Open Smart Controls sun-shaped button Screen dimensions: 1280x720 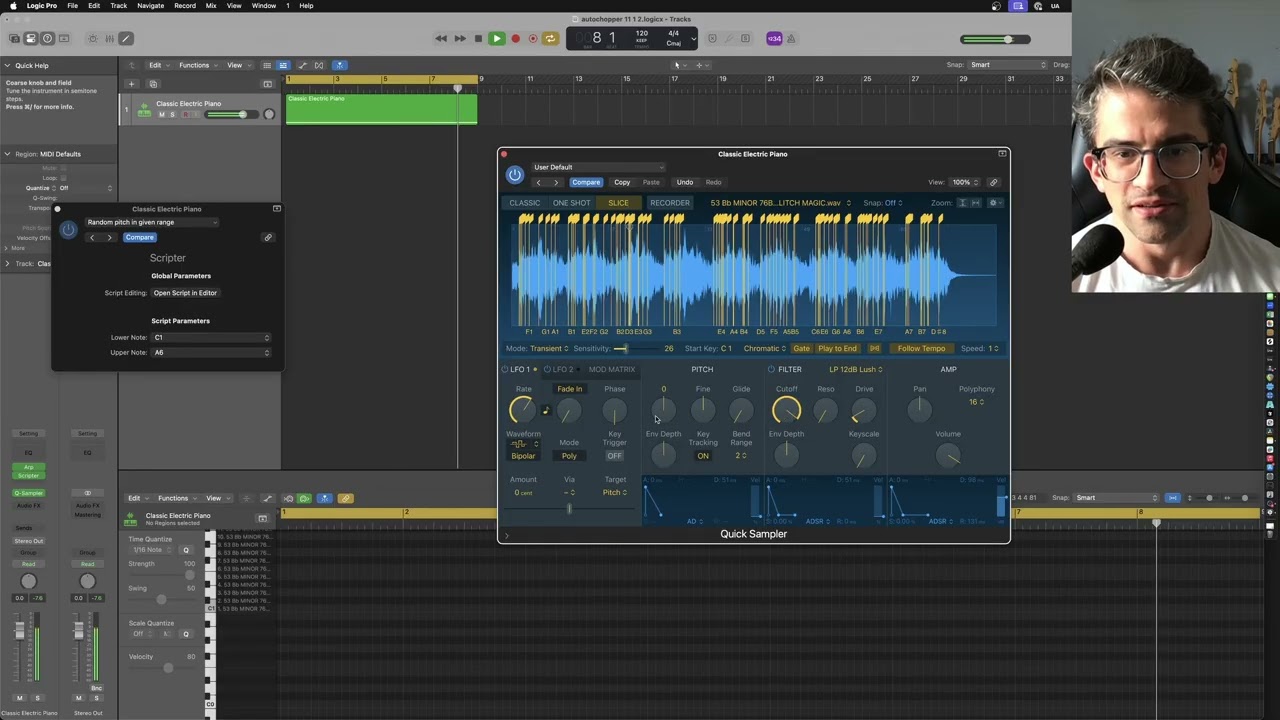point(93,39)
